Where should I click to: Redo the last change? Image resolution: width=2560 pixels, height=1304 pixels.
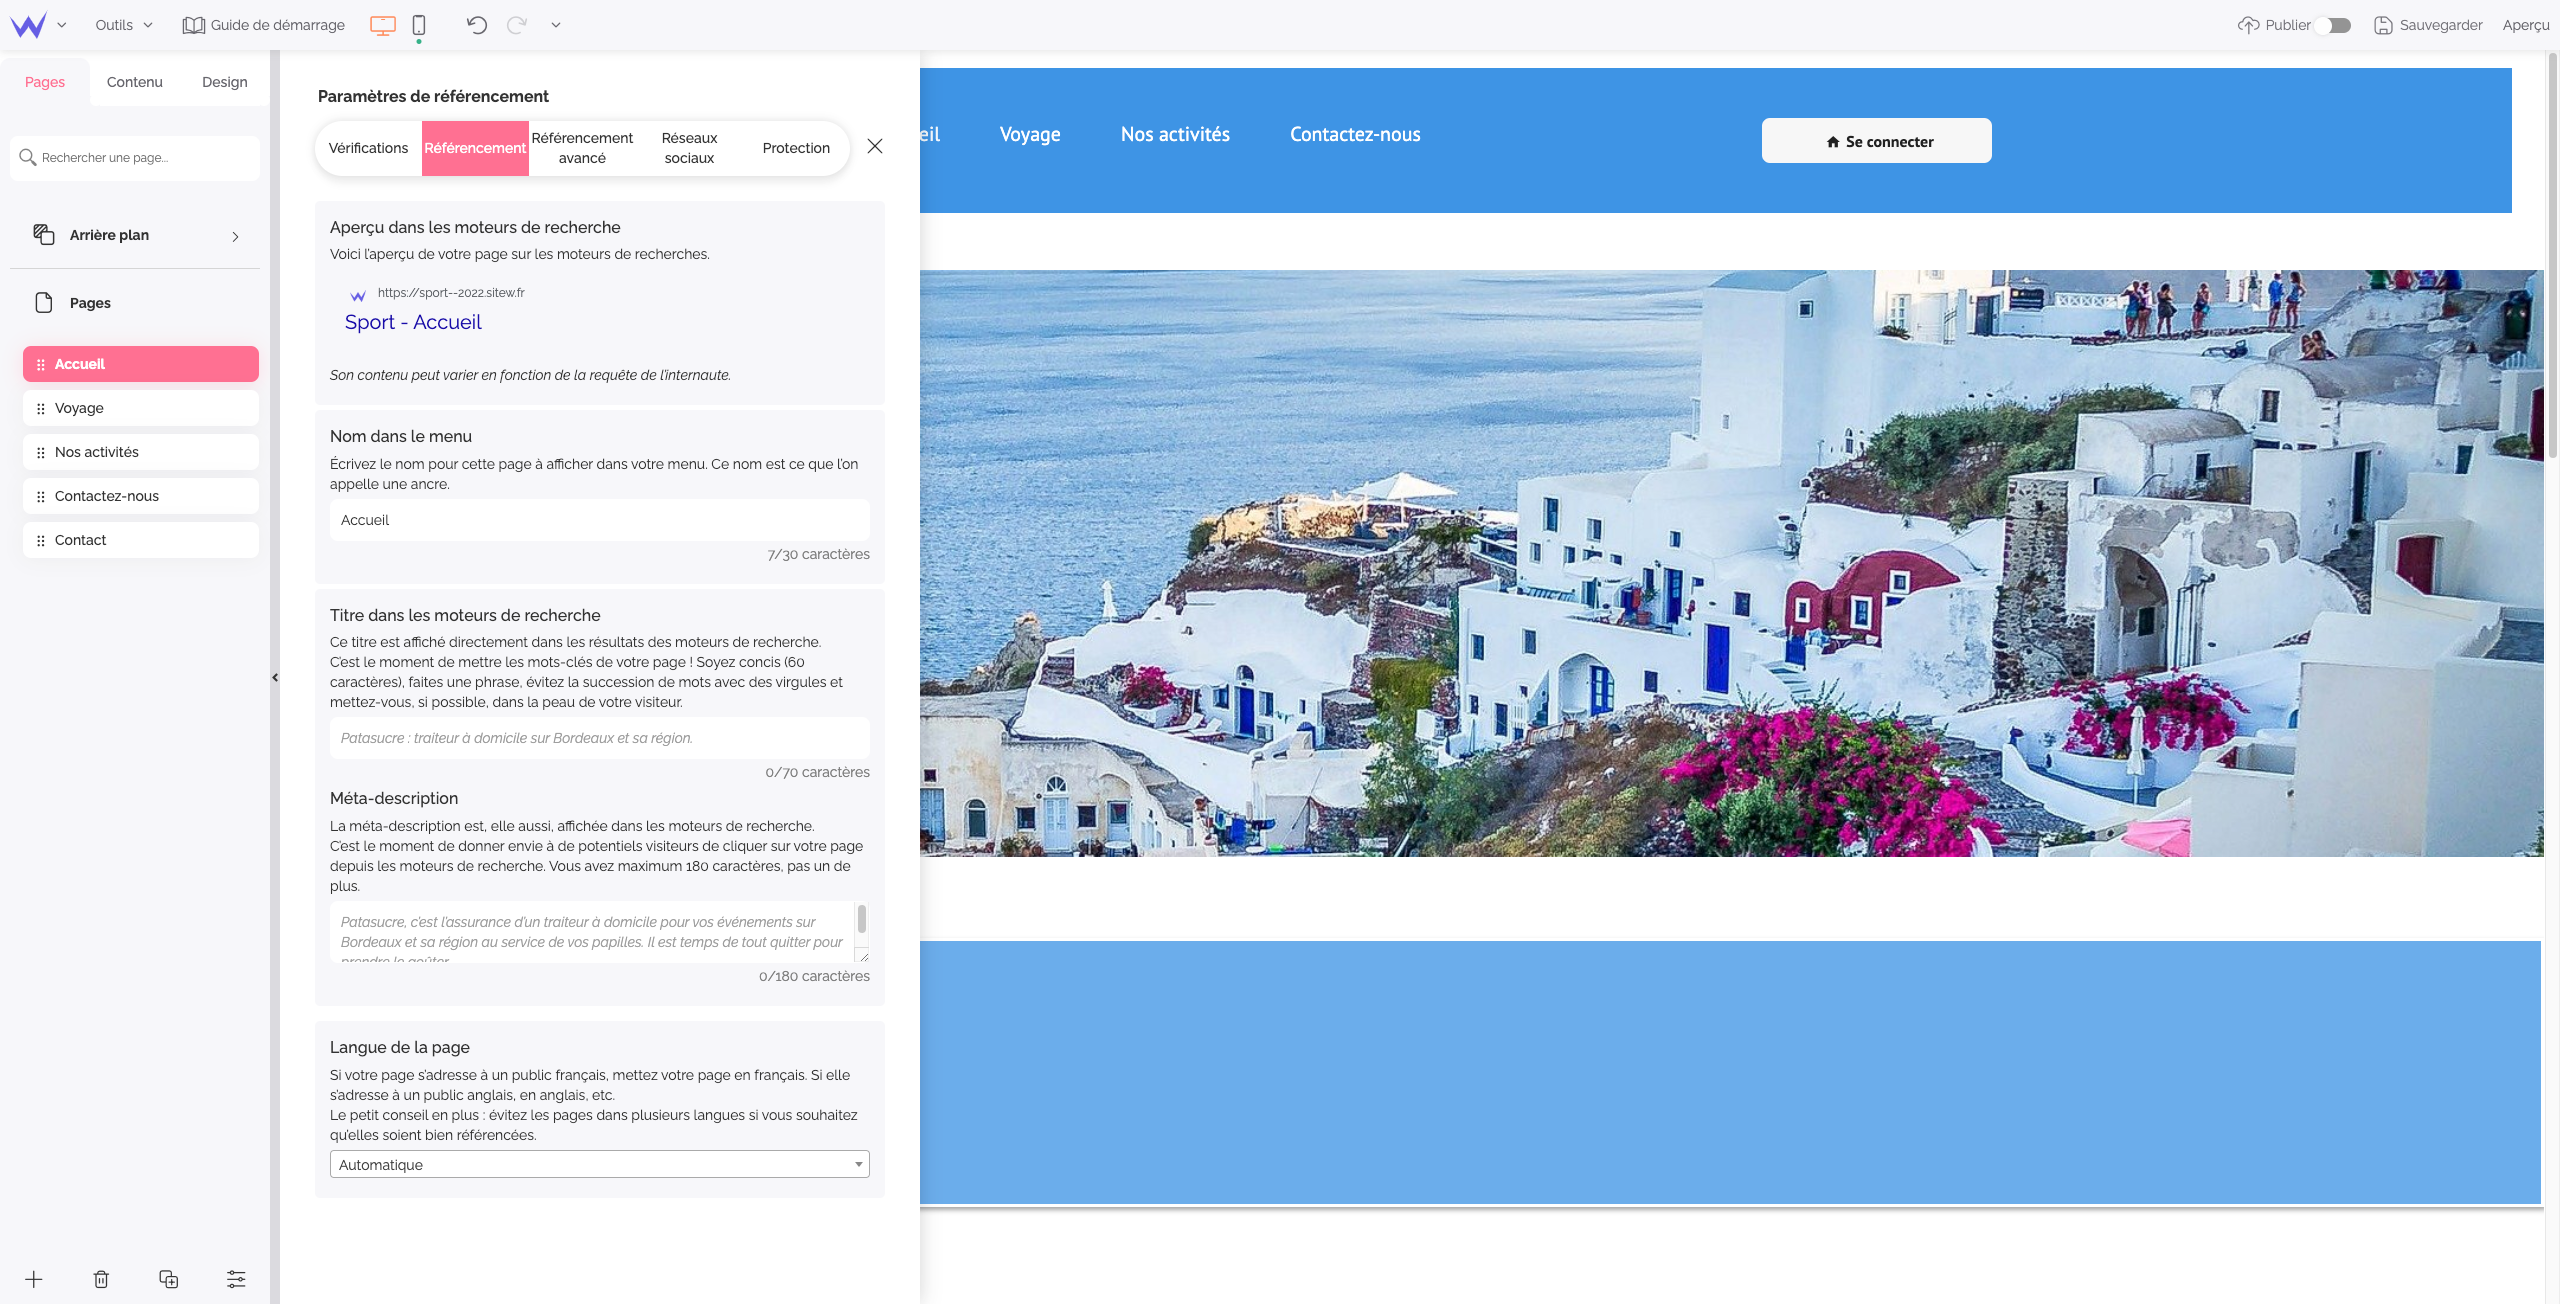[517, 25]
